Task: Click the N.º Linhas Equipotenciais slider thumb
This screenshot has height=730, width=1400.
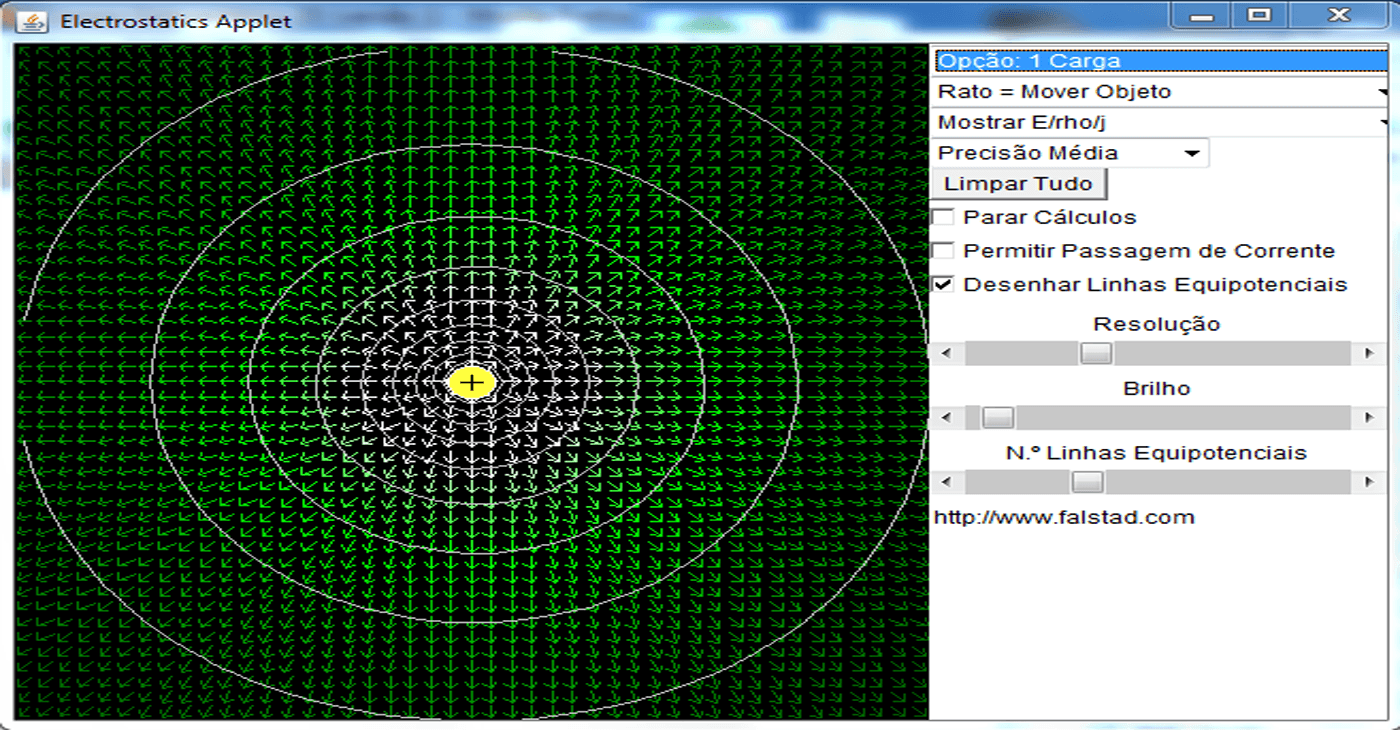Action: (1087, 482)
